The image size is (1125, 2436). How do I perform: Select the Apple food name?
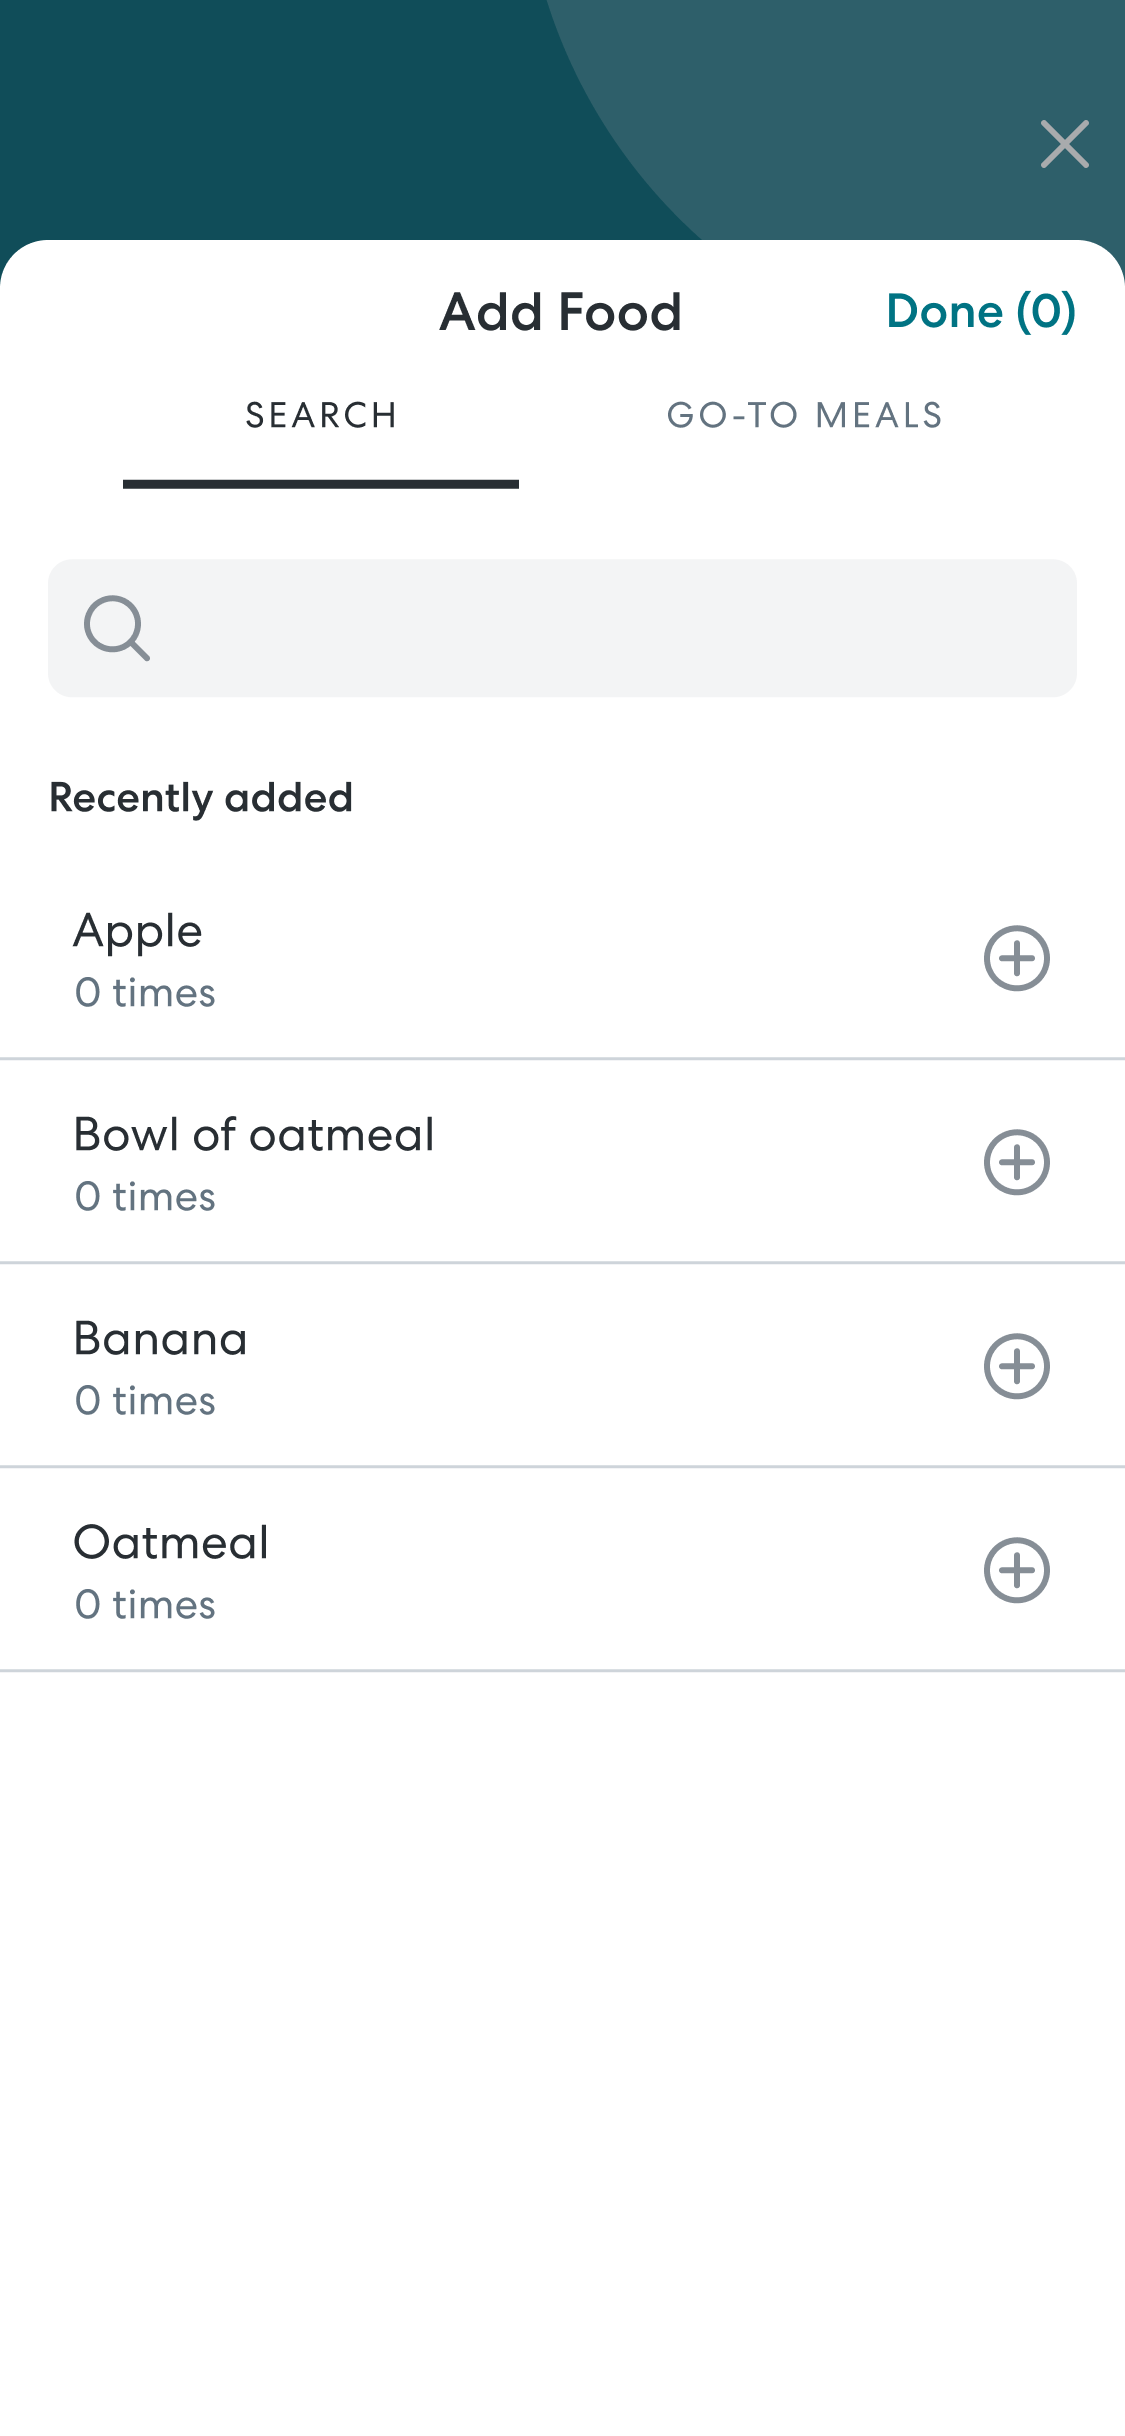coord(138,931)
